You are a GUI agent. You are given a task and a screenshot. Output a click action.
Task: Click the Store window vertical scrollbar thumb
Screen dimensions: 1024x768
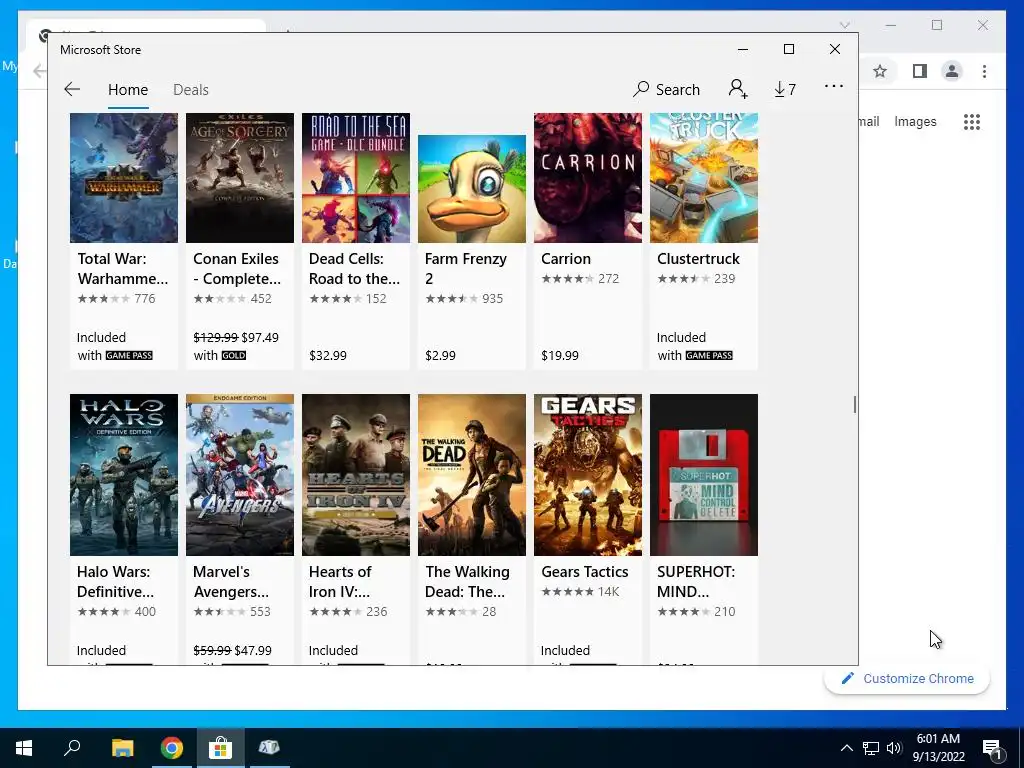coord(854,404)
